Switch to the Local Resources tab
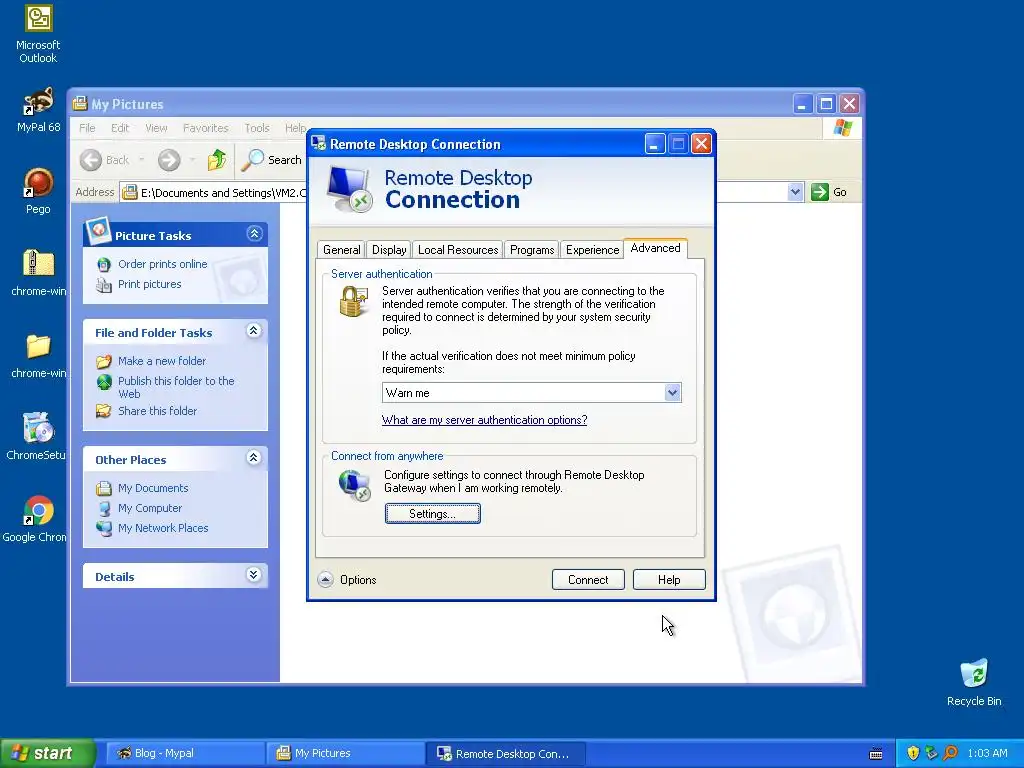This screenshot has width=1024, height=768. (458, 250)
